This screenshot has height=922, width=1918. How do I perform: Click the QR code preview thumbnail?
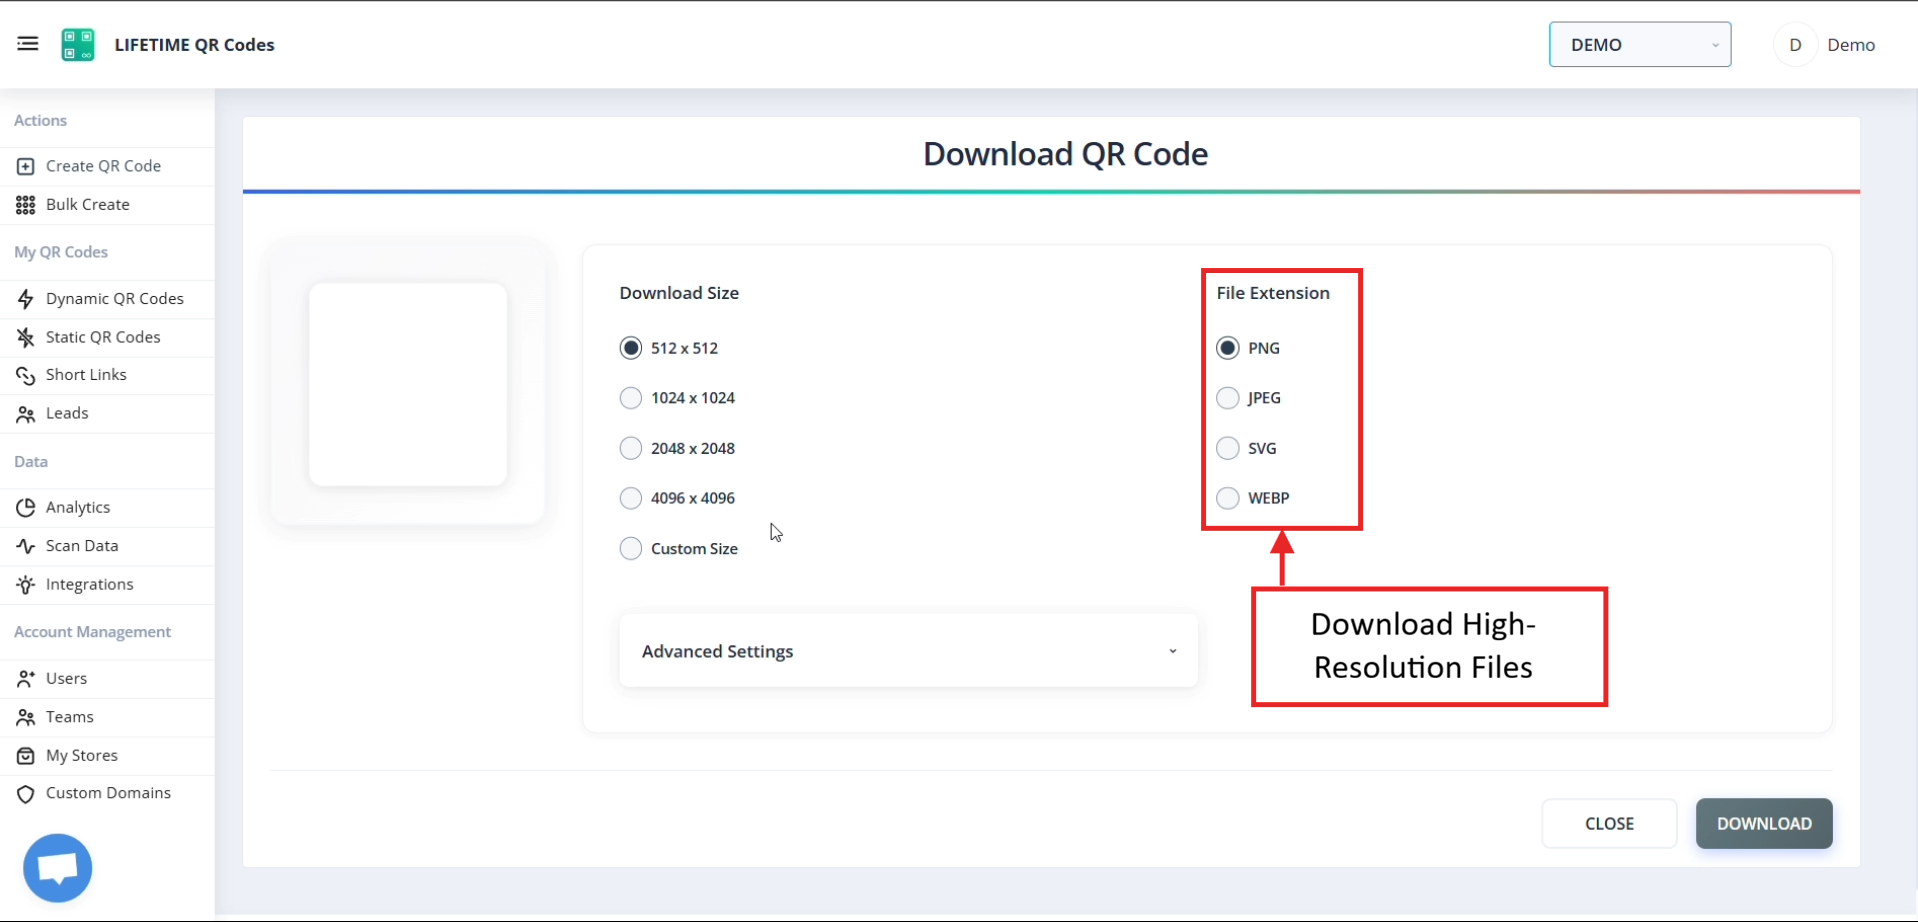407,384
